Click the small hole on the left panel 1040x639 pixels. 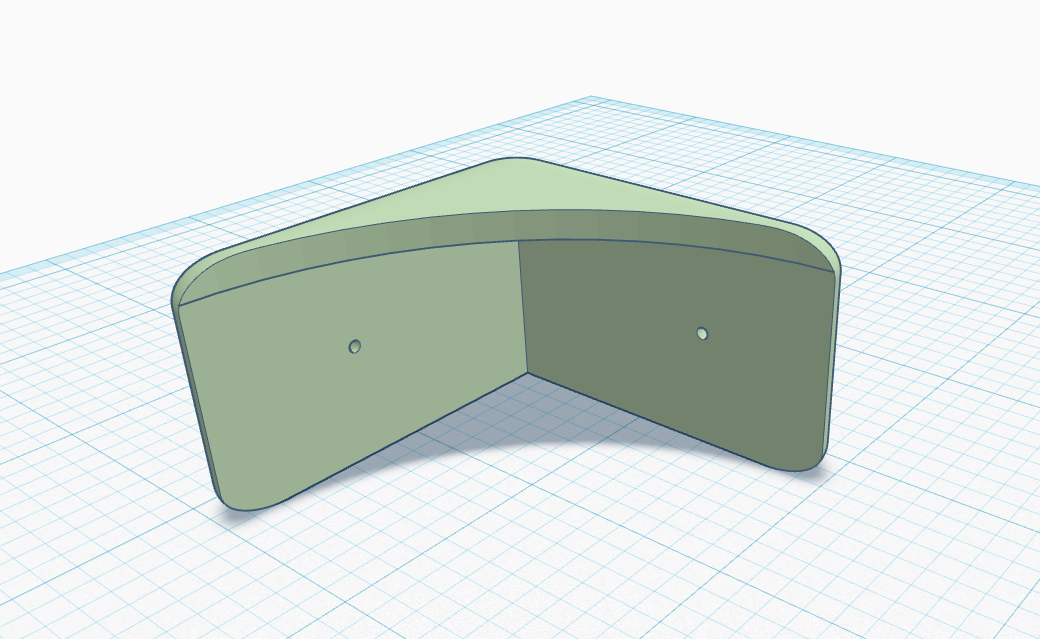pos(355,346)
